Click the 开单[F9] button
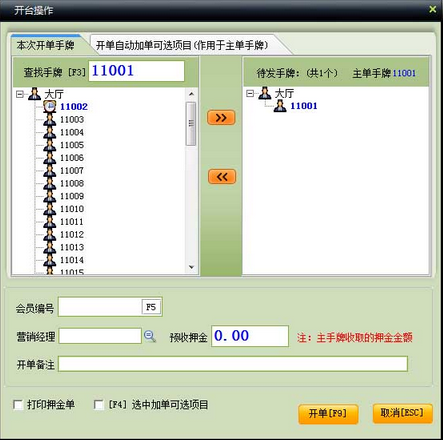This screenshot has width=443, height=440. click(328, 414)
